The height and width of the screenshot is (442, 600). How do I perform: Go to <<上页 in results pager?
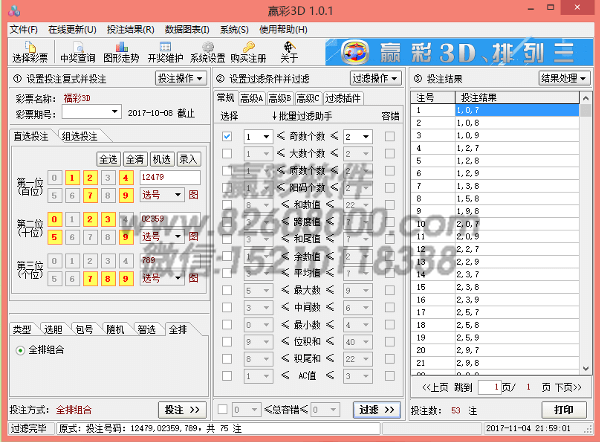(435, 388)
